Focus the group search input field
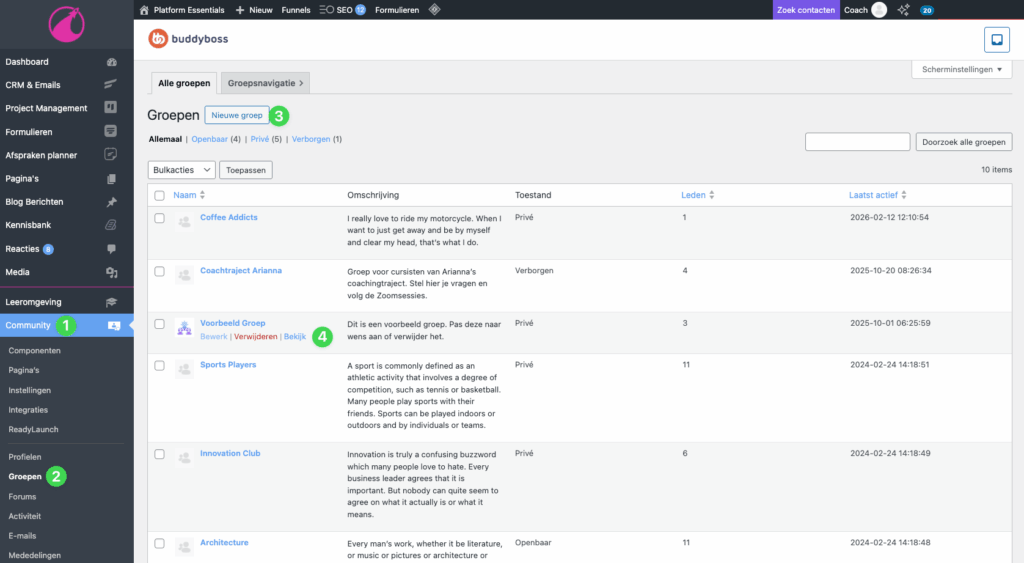 tap(857, 142)
